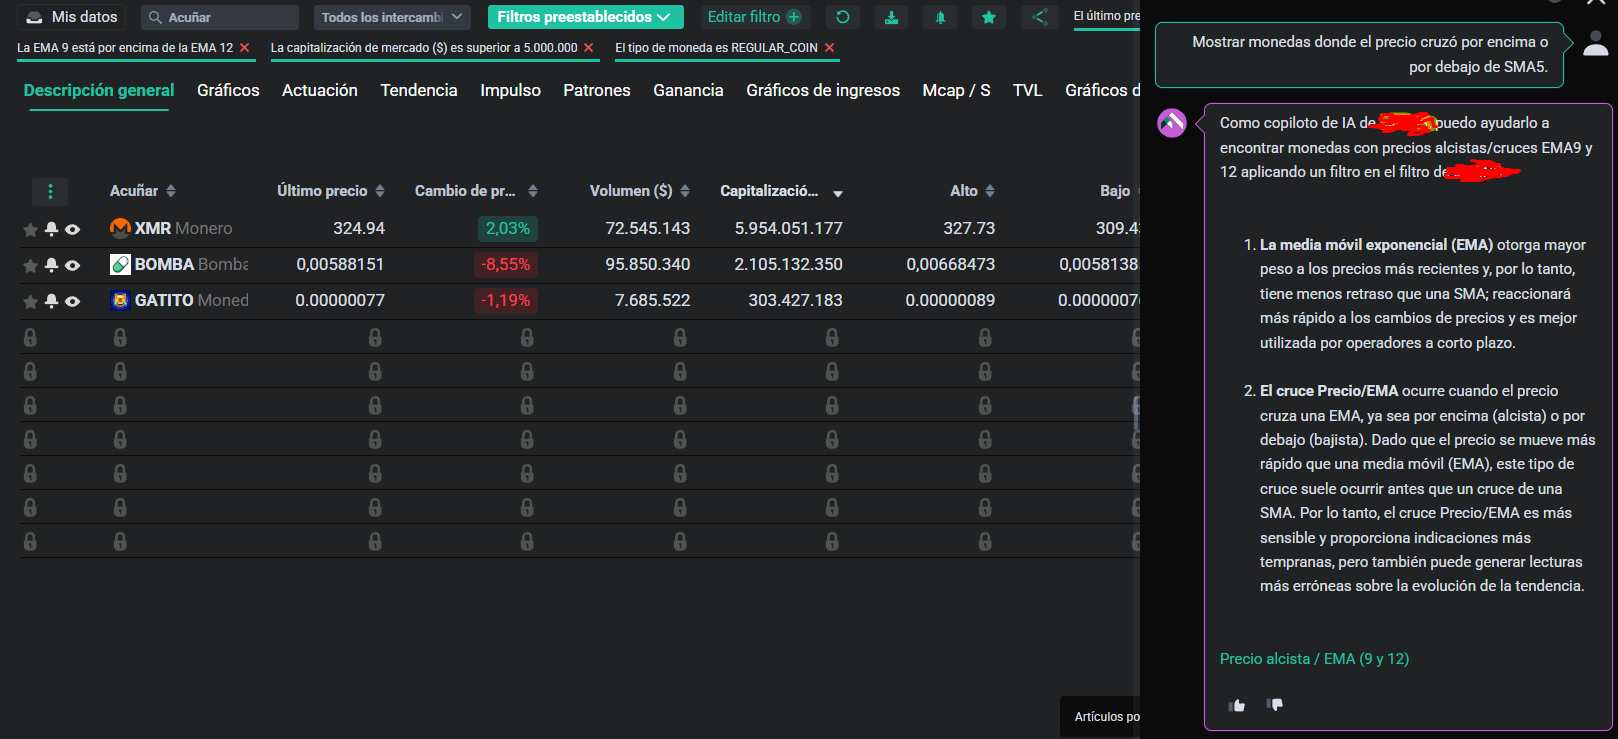Click the XMR change value 2,03%

(508, 228)
